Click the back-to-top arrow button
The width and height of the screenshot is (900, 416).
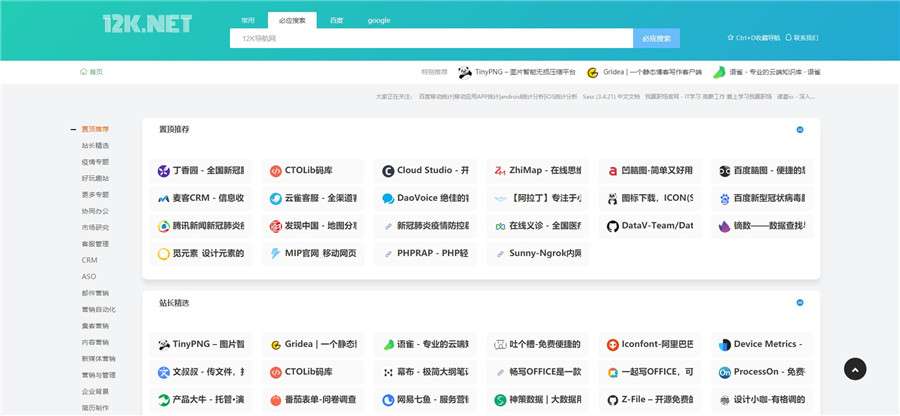pyautogui.click(x=855, y=370)
